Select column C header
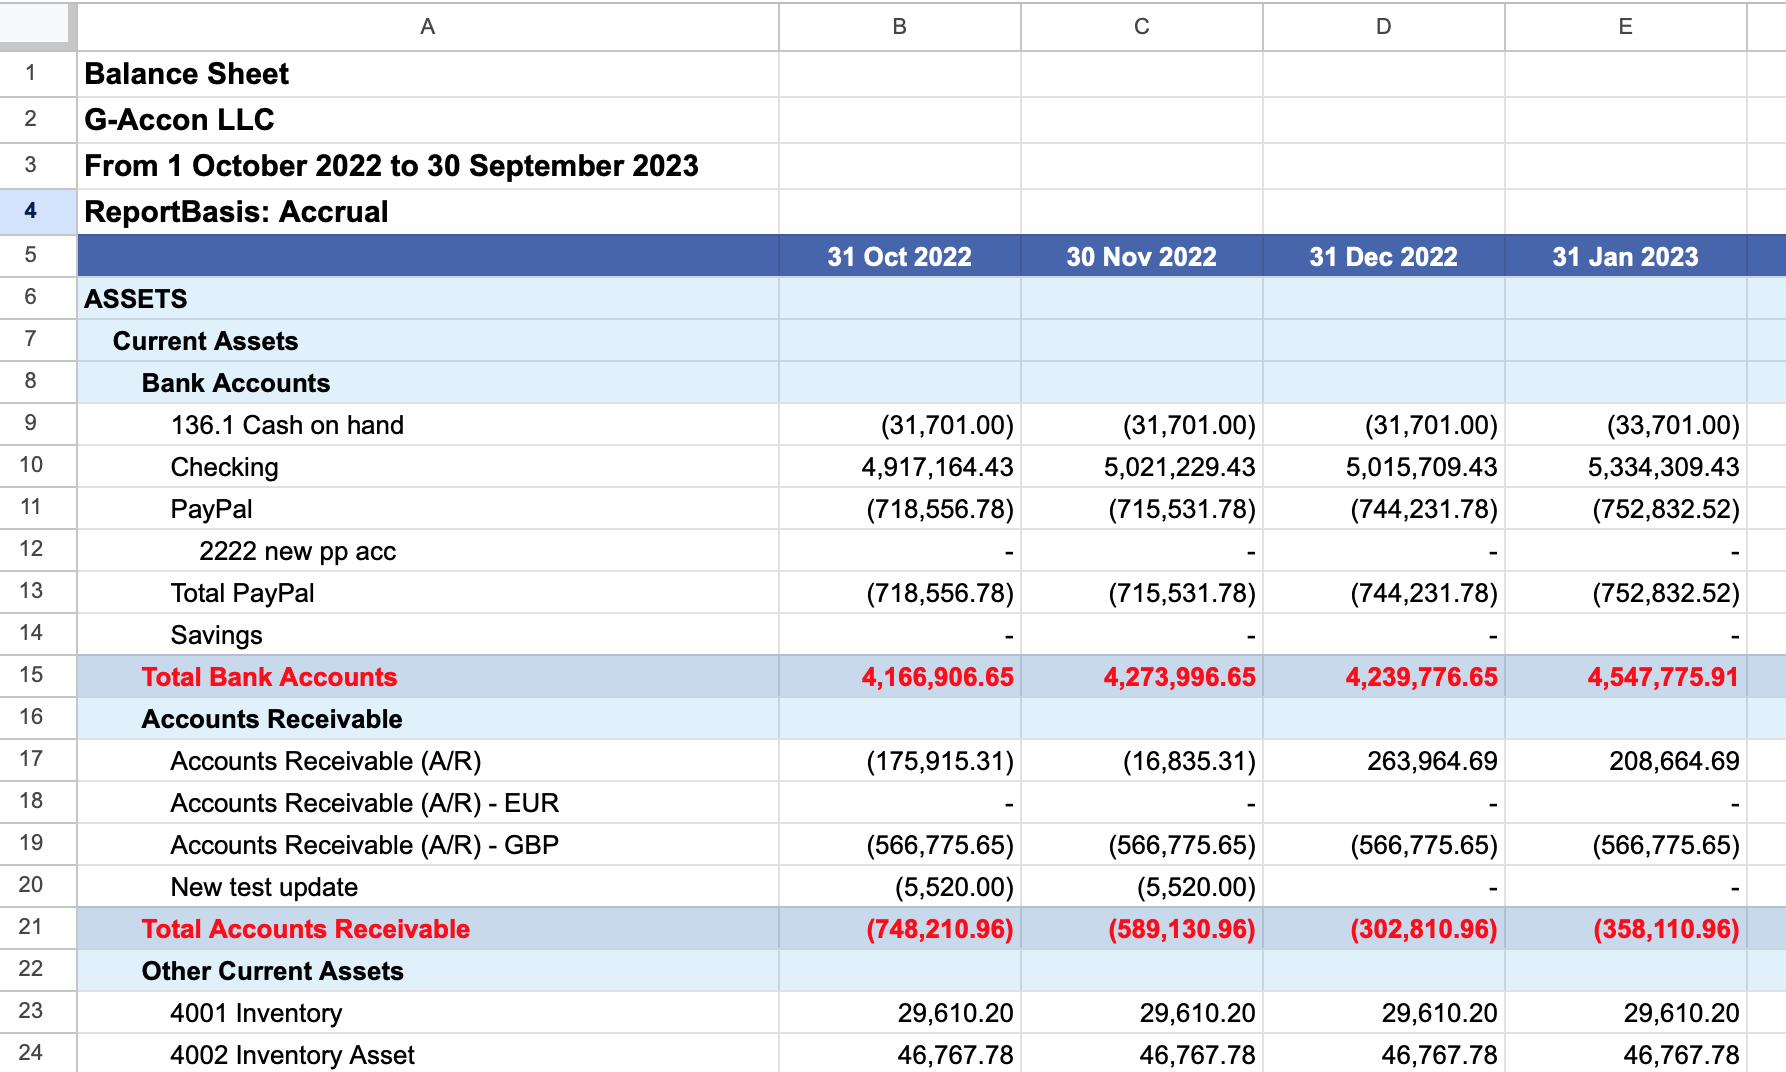The width and height of the screenshot is (1786, 1072). pos(1142,26)
